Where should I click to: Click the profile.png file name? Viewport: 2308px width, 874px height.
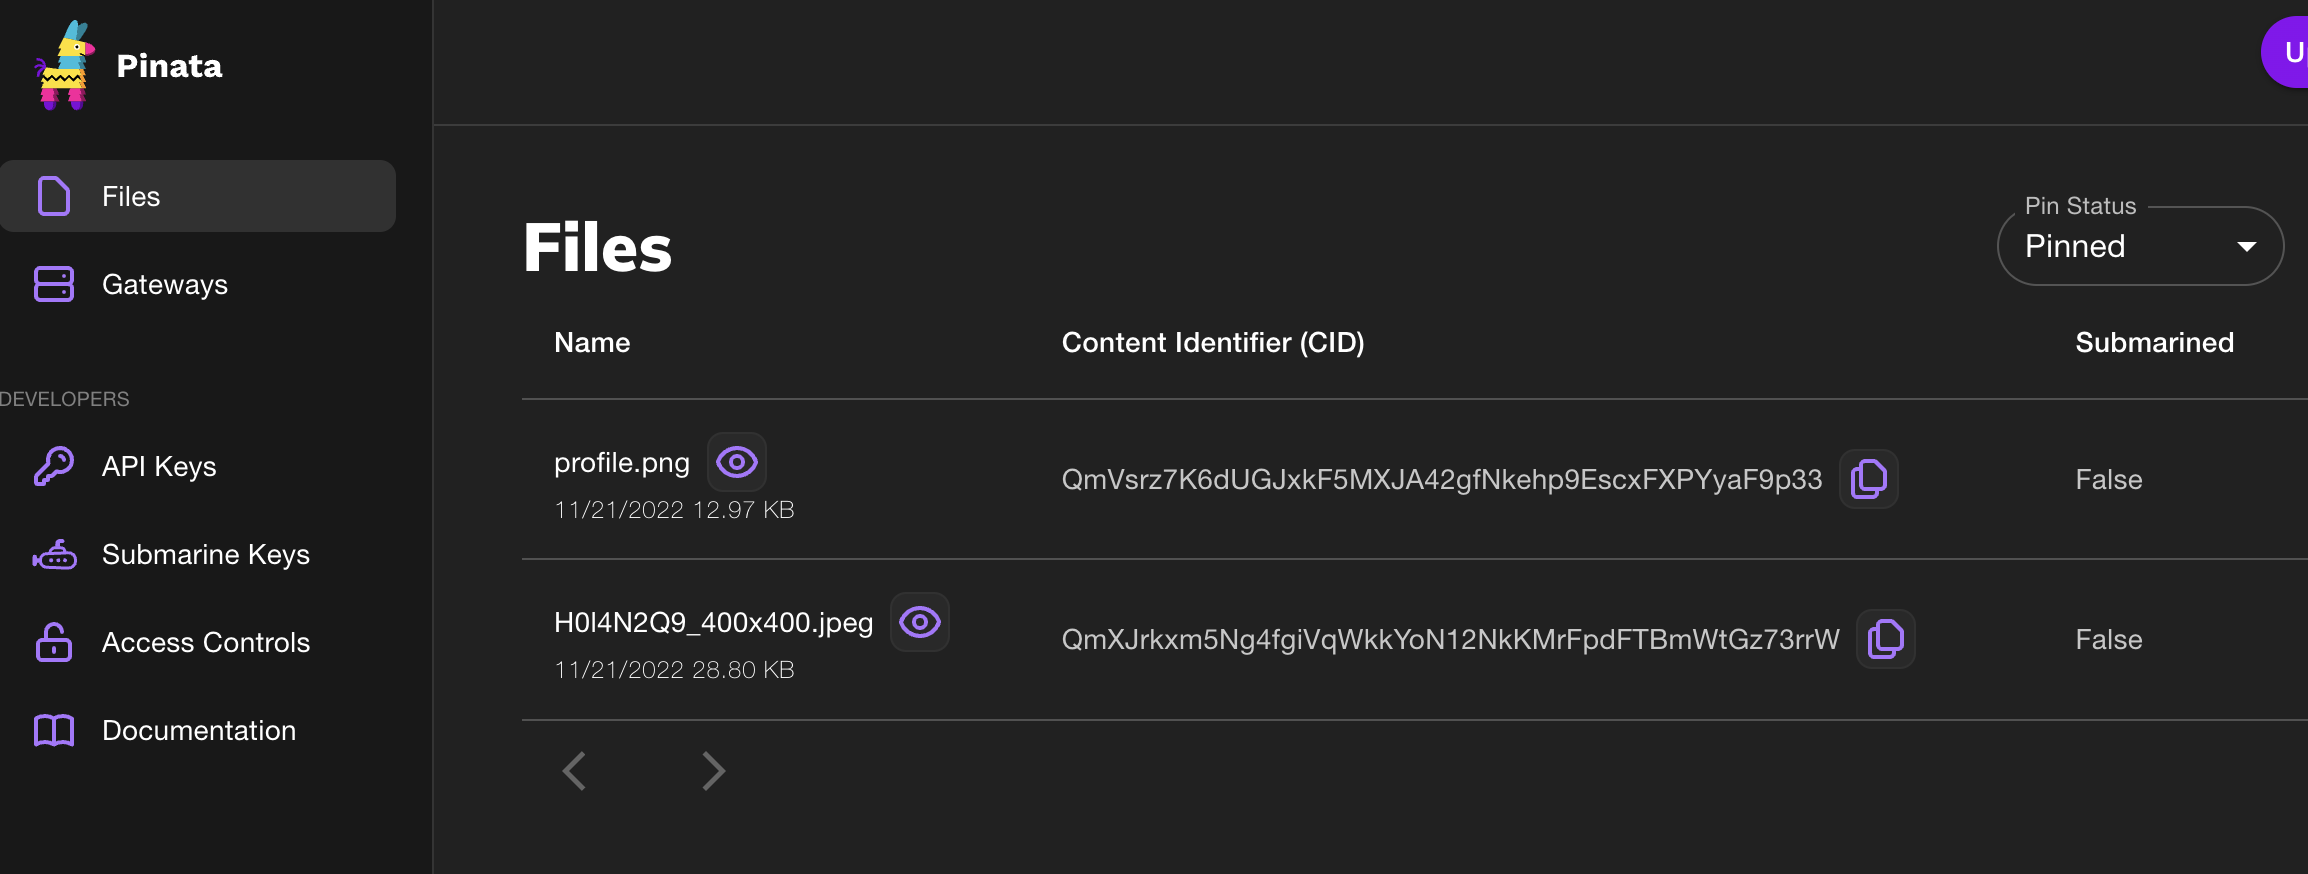coord(622,463)
